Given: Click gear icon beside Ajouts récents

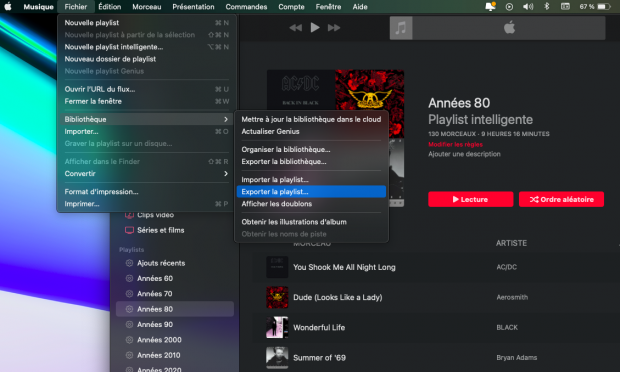Looking at the screenshot, I should (129, 263).
